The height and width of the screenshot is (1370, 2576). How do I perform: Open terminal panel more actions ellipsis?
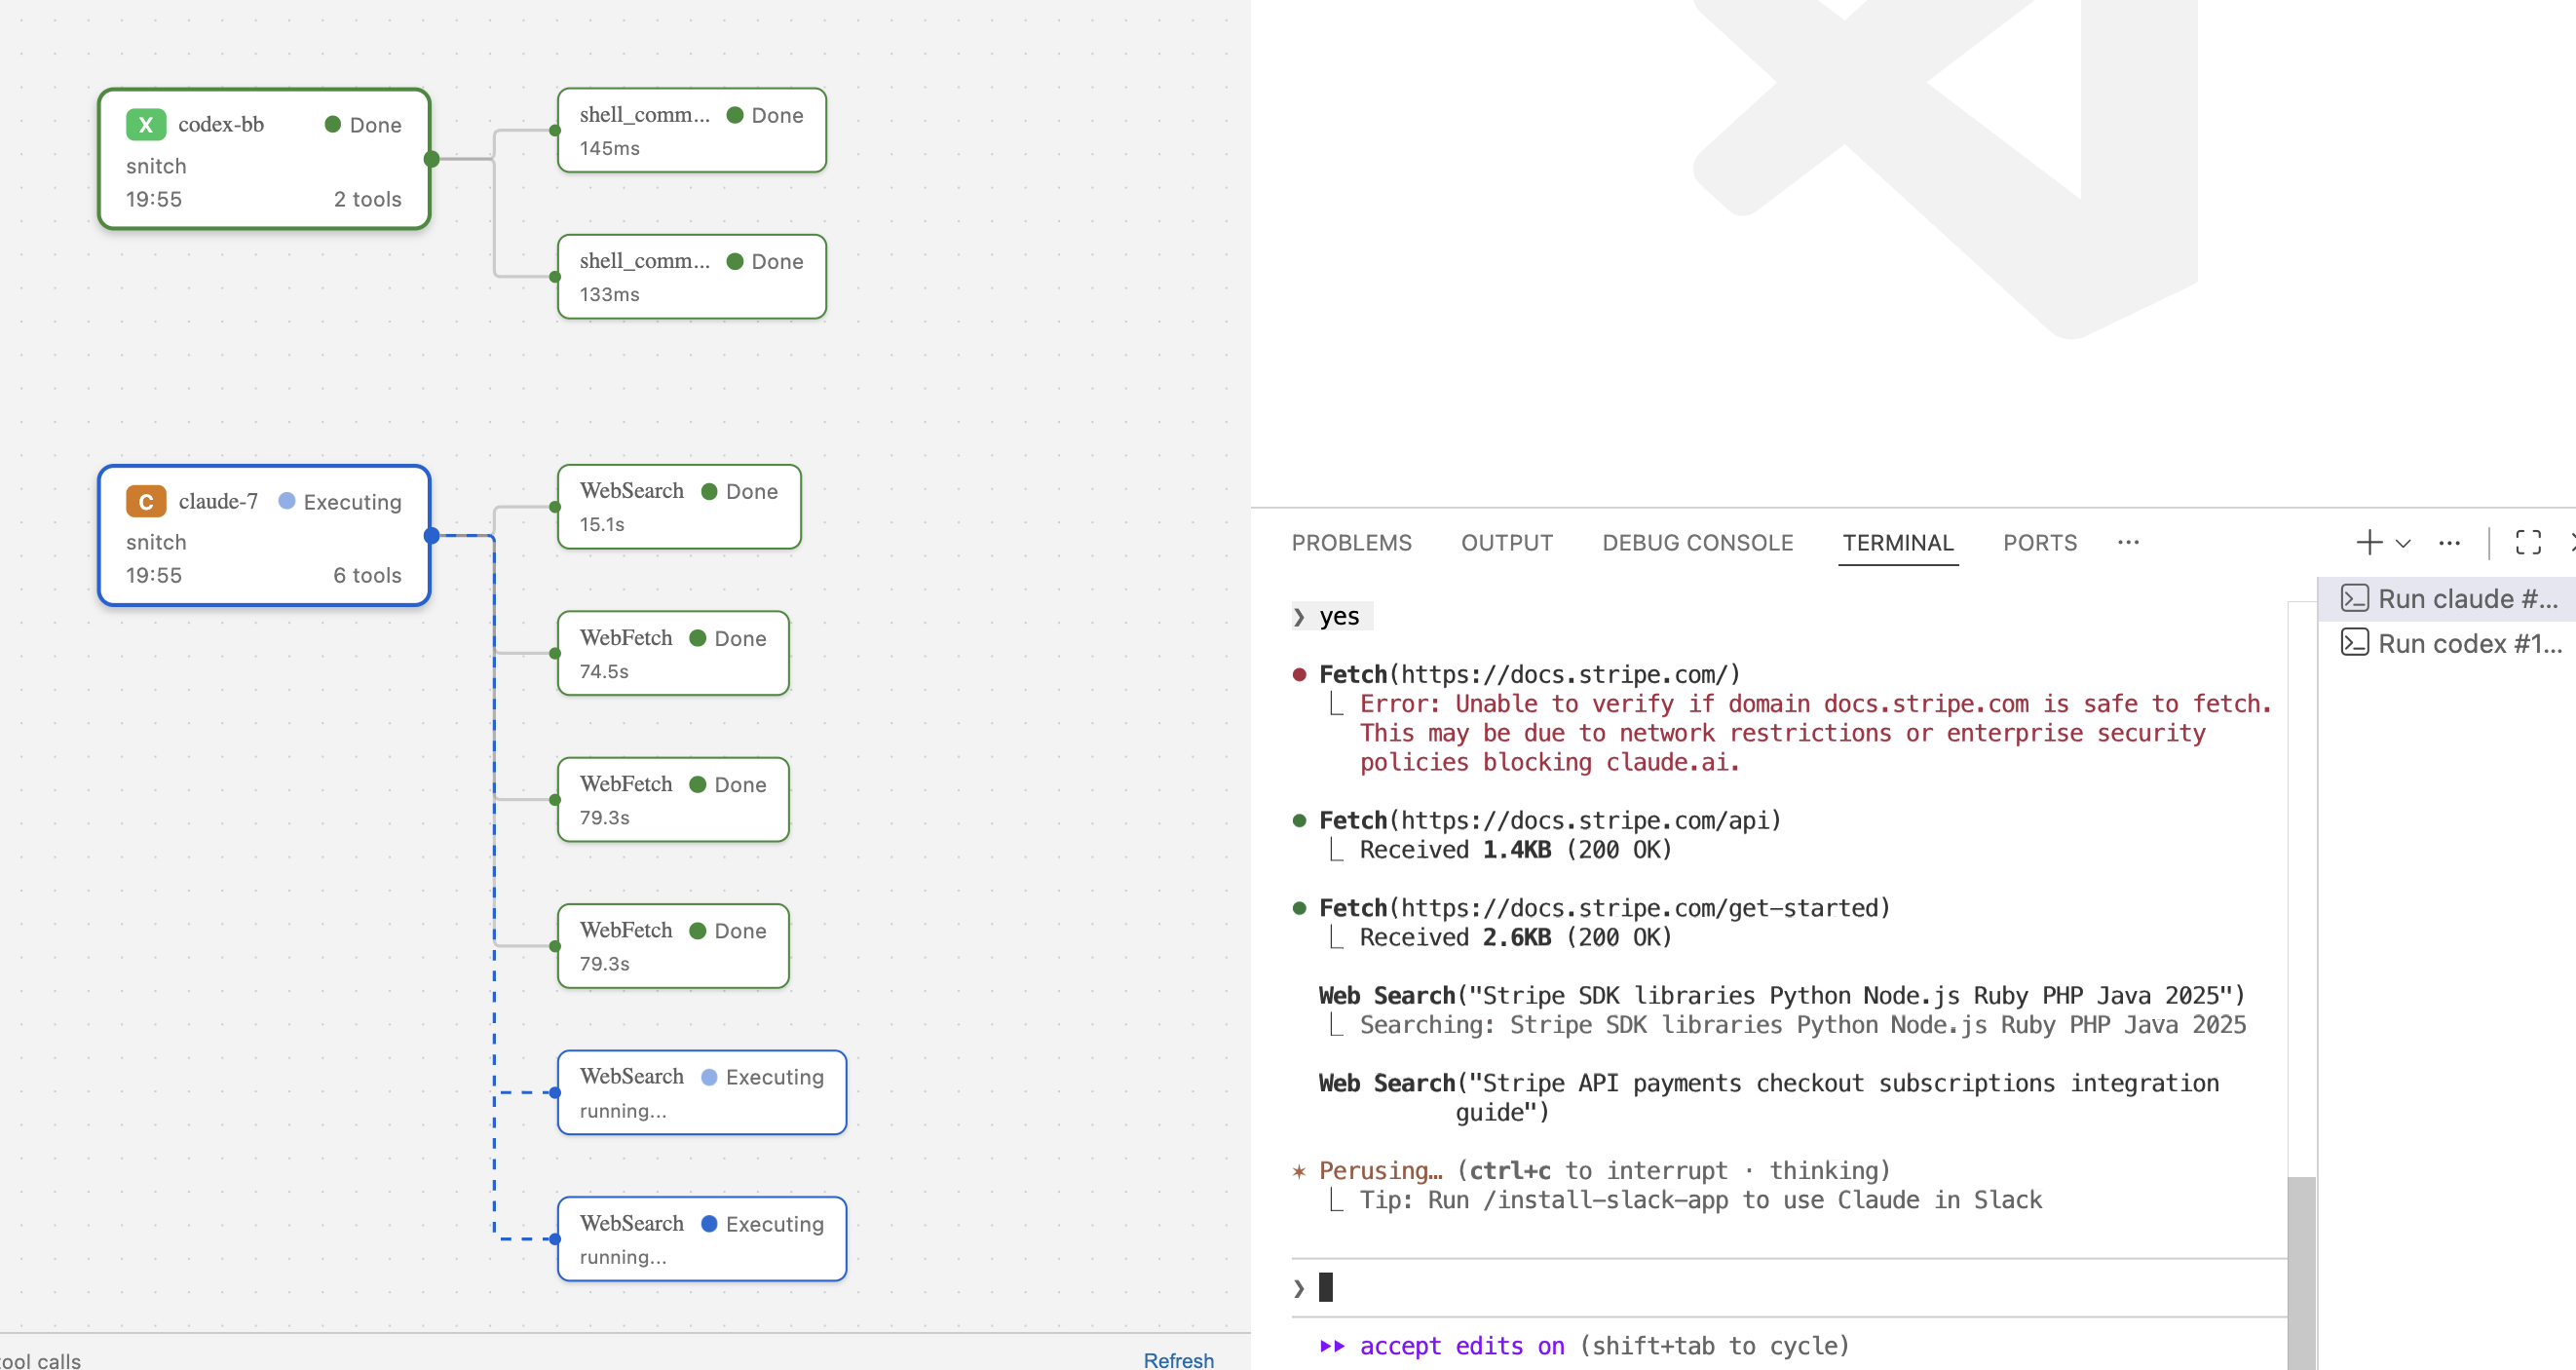(x=2449, y=542)
